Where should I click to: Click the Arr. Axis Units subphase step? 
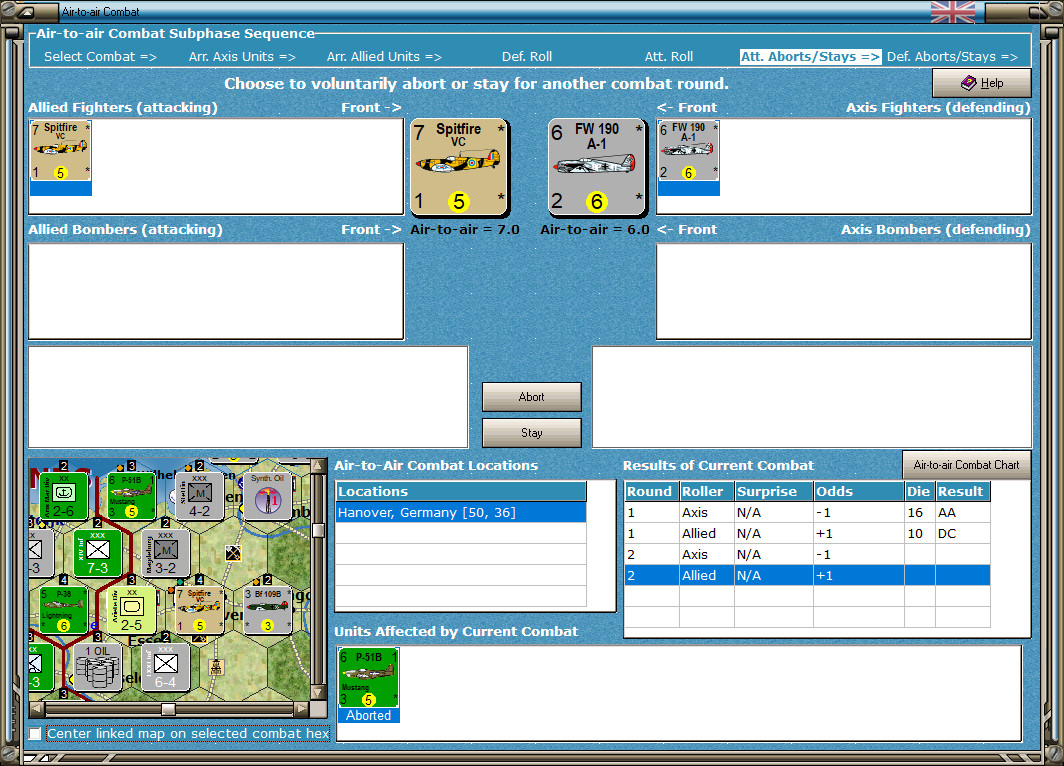click(x=242, y=56)
